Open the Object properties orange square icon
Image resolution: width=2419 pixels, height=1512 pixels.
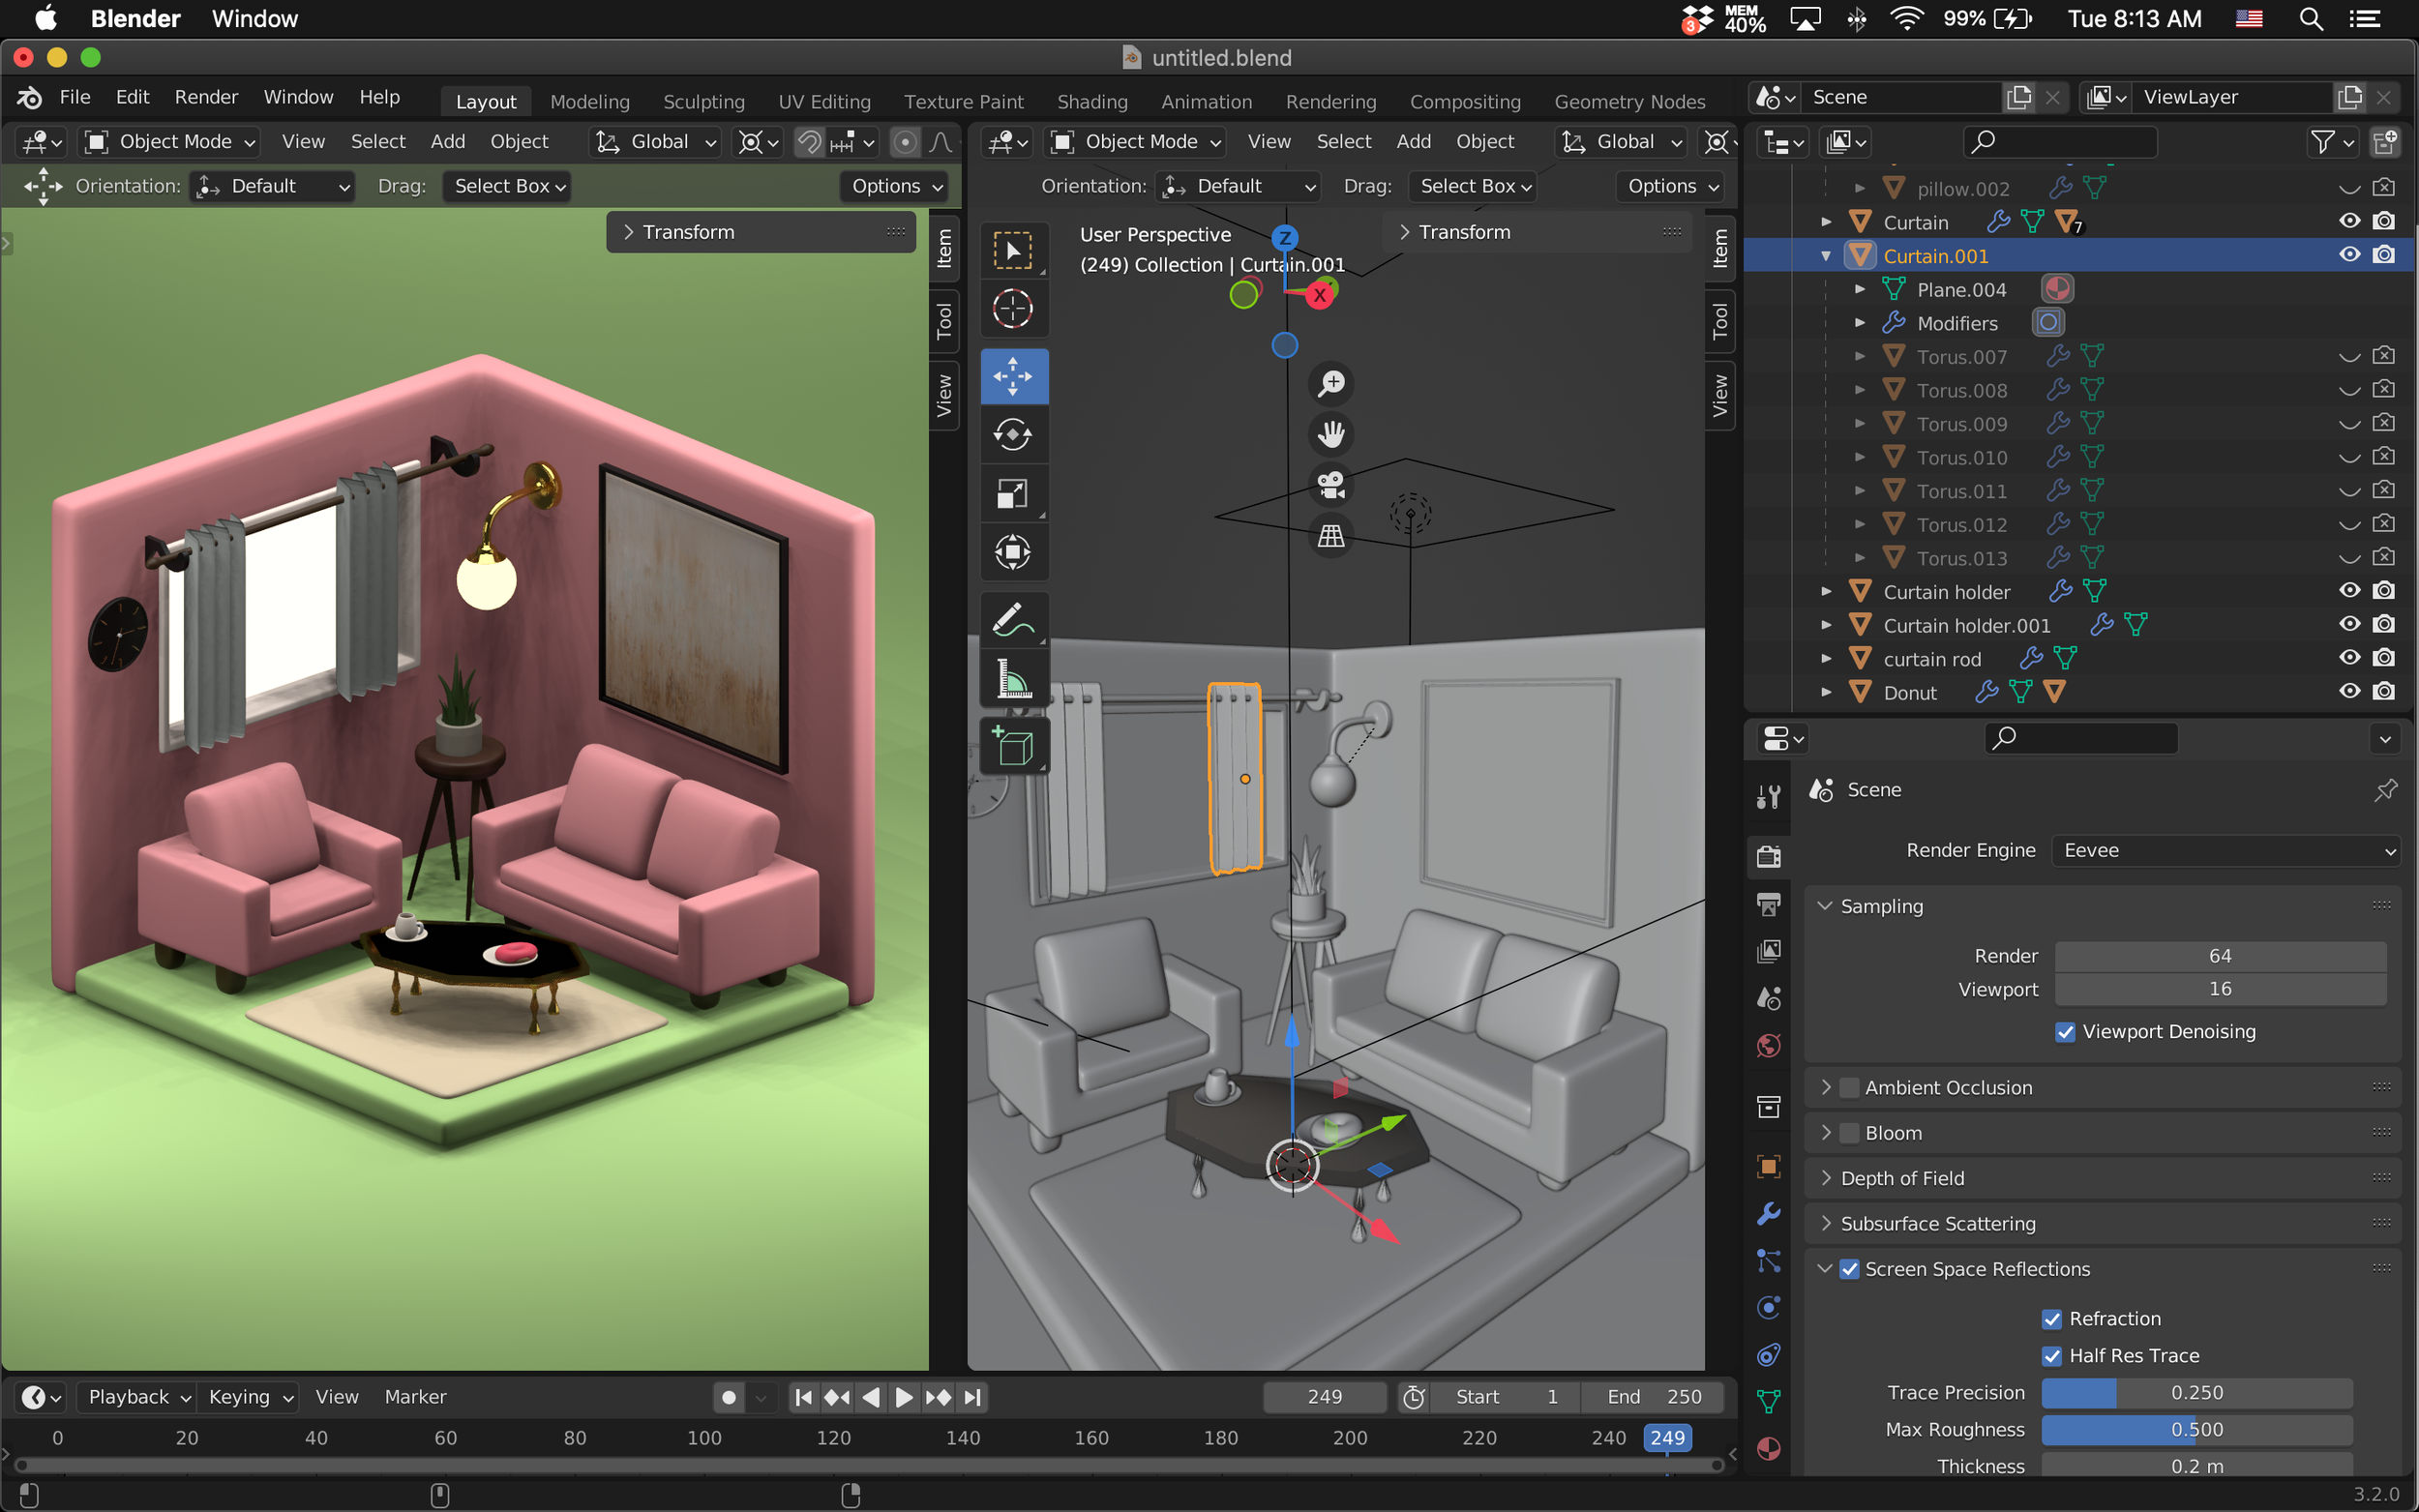(1768, 1166)
